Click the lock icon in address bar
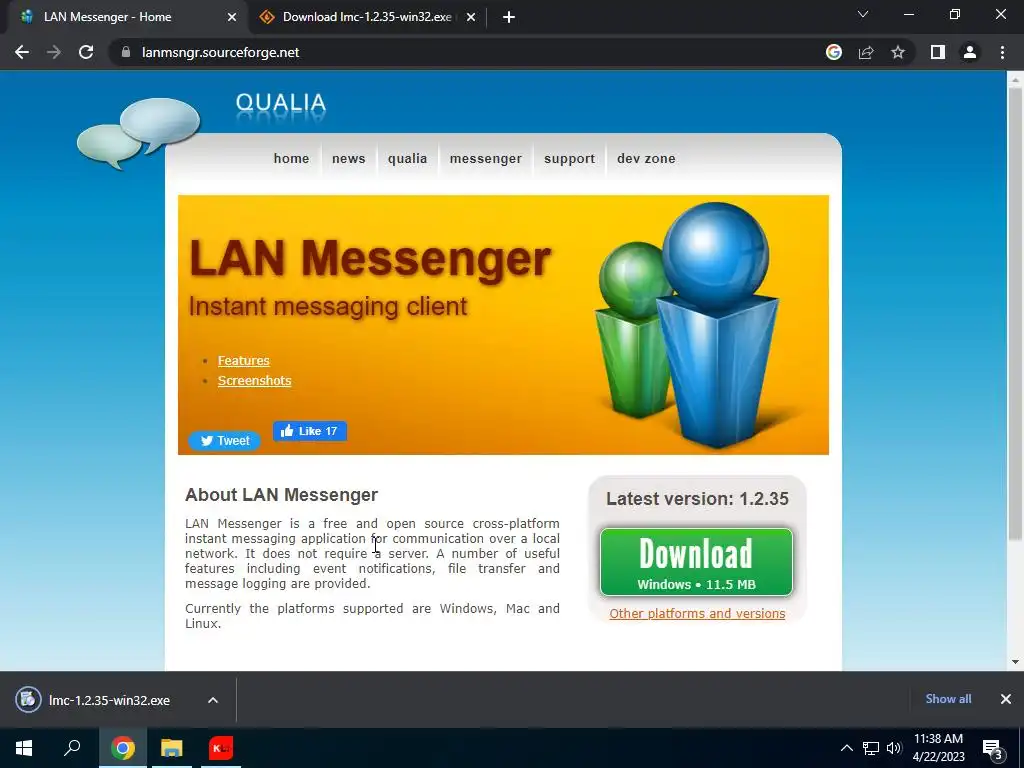This screenshot has height=768, width=1024. 126,52
